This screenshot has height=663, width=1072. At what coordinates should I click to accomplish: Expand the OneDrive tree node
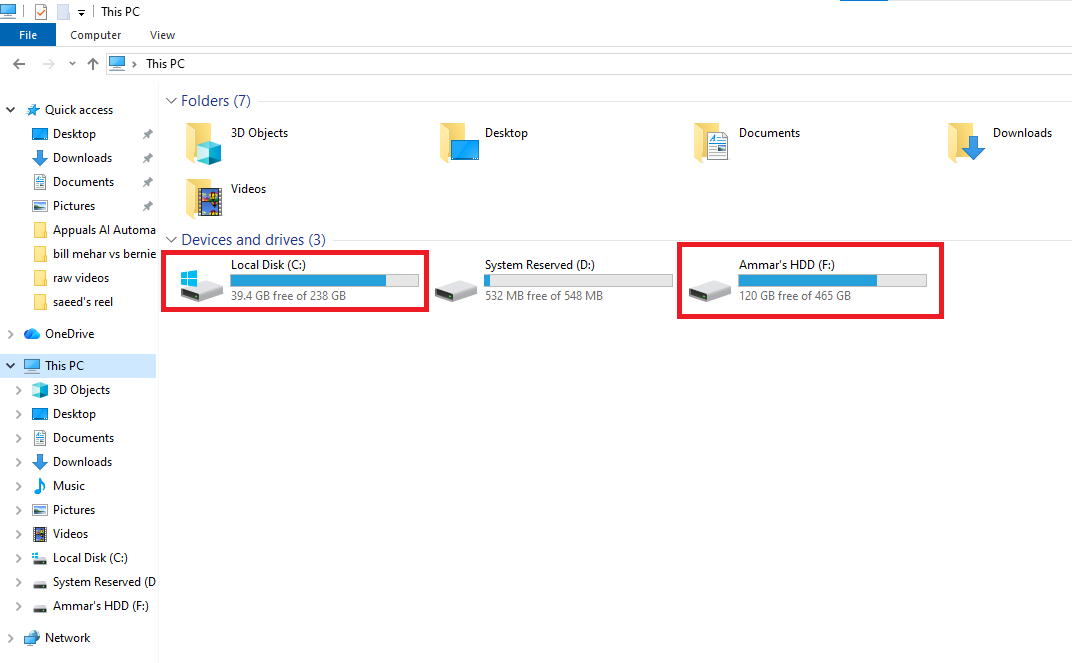pos(10,334)
